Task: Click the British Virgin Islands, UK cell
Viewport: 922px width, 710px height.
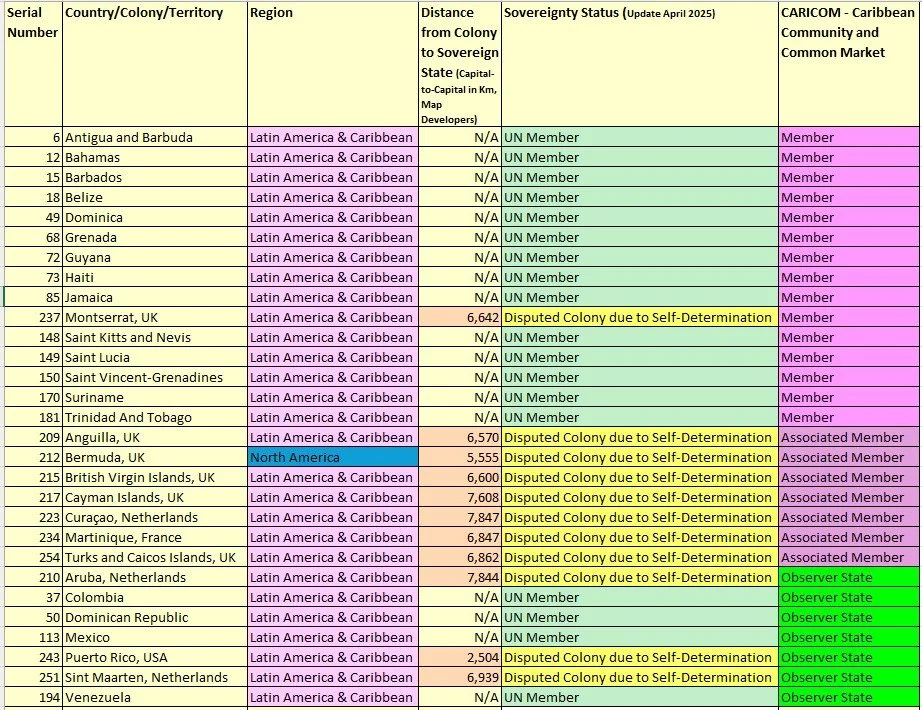Action: [155, 477]
